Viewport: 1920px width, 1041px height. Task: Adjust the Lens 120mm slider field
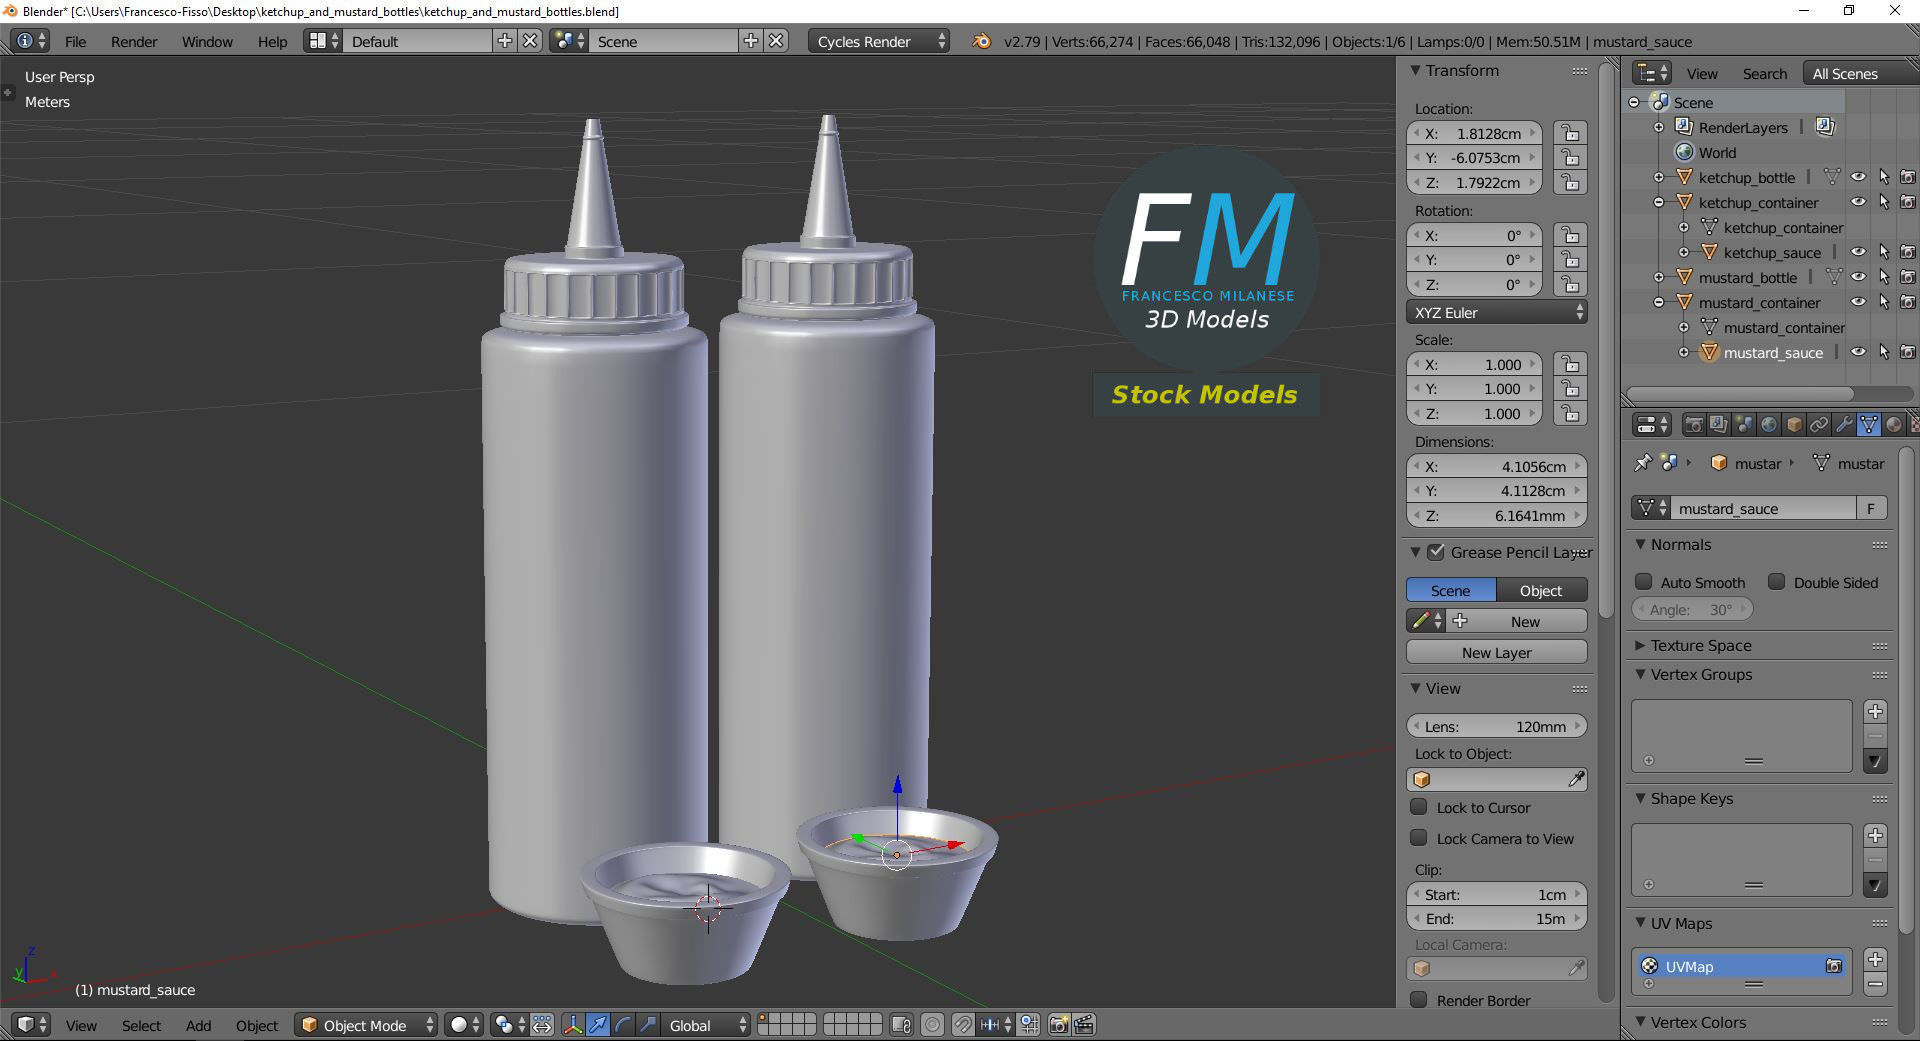(x=1497, y=726)
